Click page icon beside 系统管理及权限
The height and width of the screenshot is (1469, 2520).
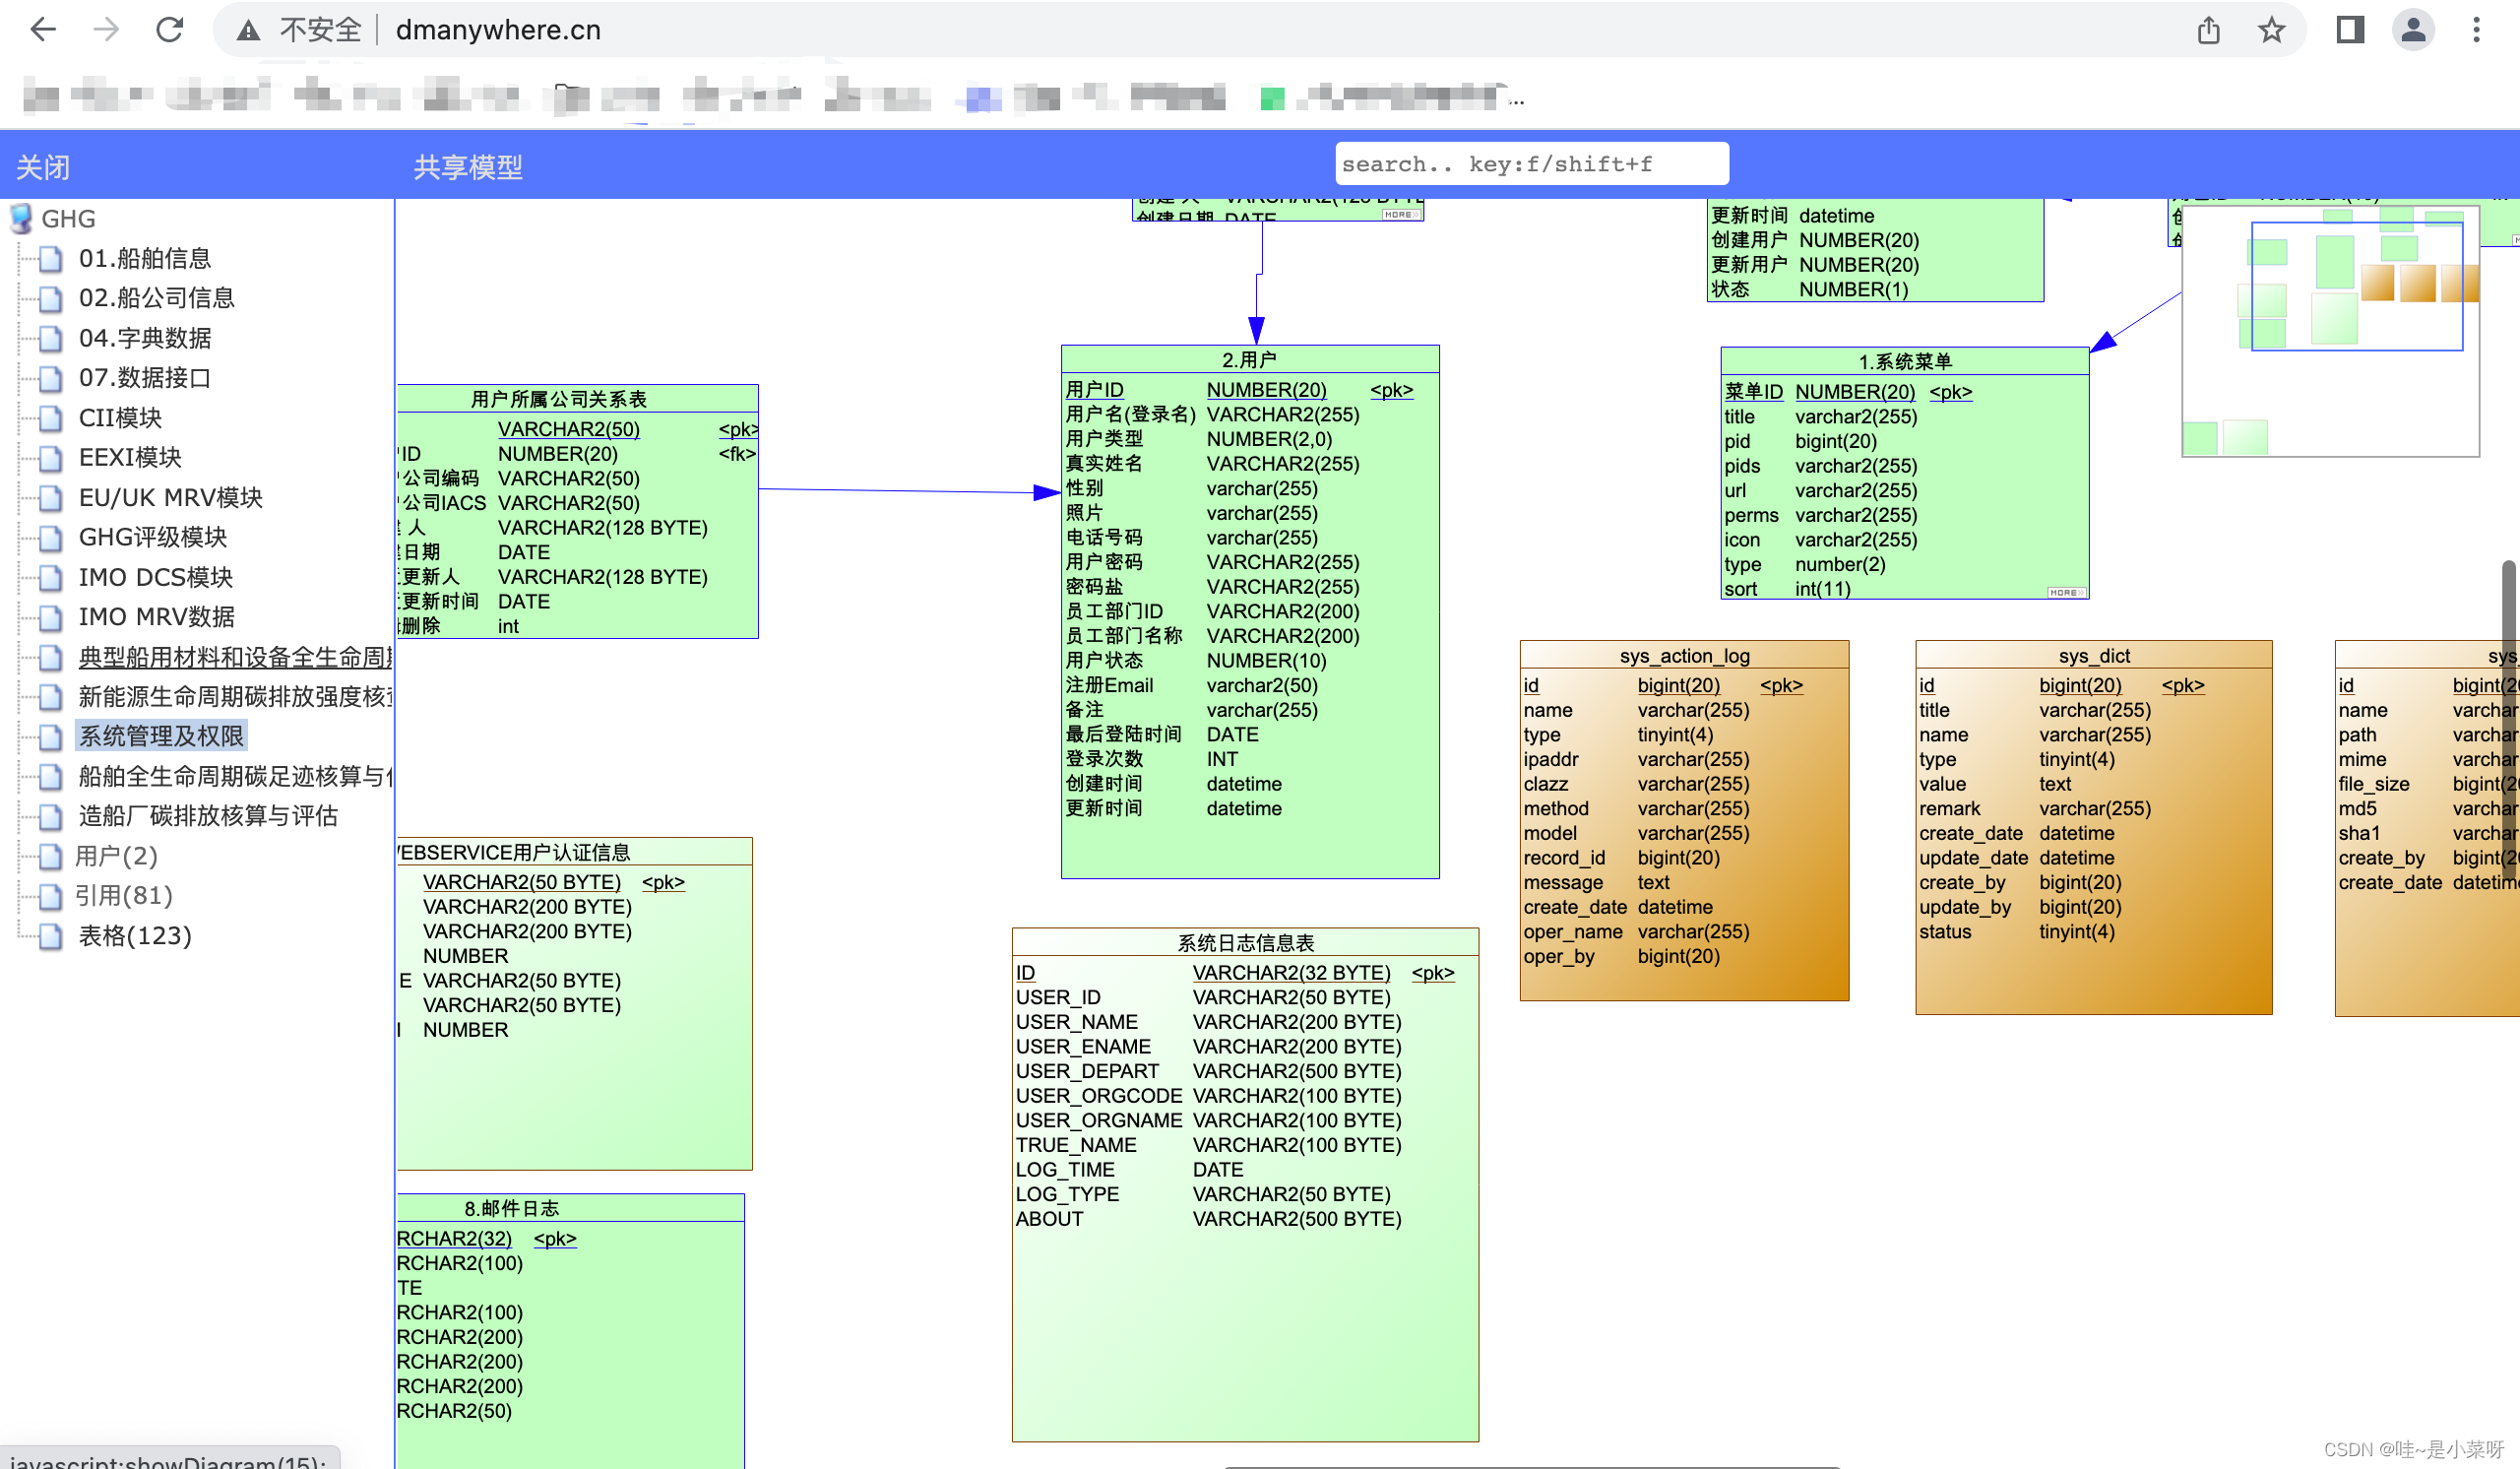(x=50, y=737)
